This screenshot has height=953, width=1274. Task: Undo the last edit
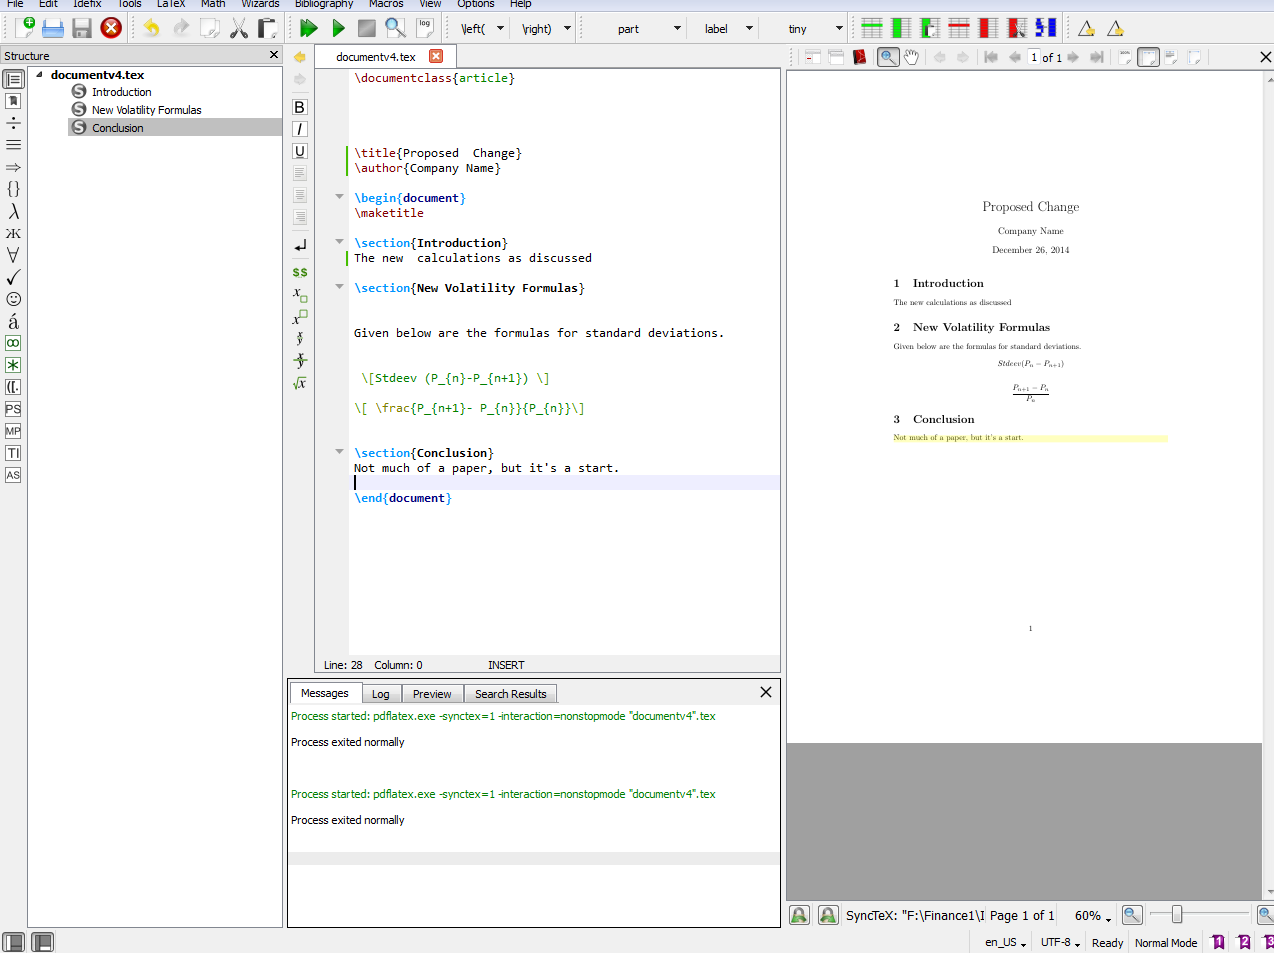151,28
